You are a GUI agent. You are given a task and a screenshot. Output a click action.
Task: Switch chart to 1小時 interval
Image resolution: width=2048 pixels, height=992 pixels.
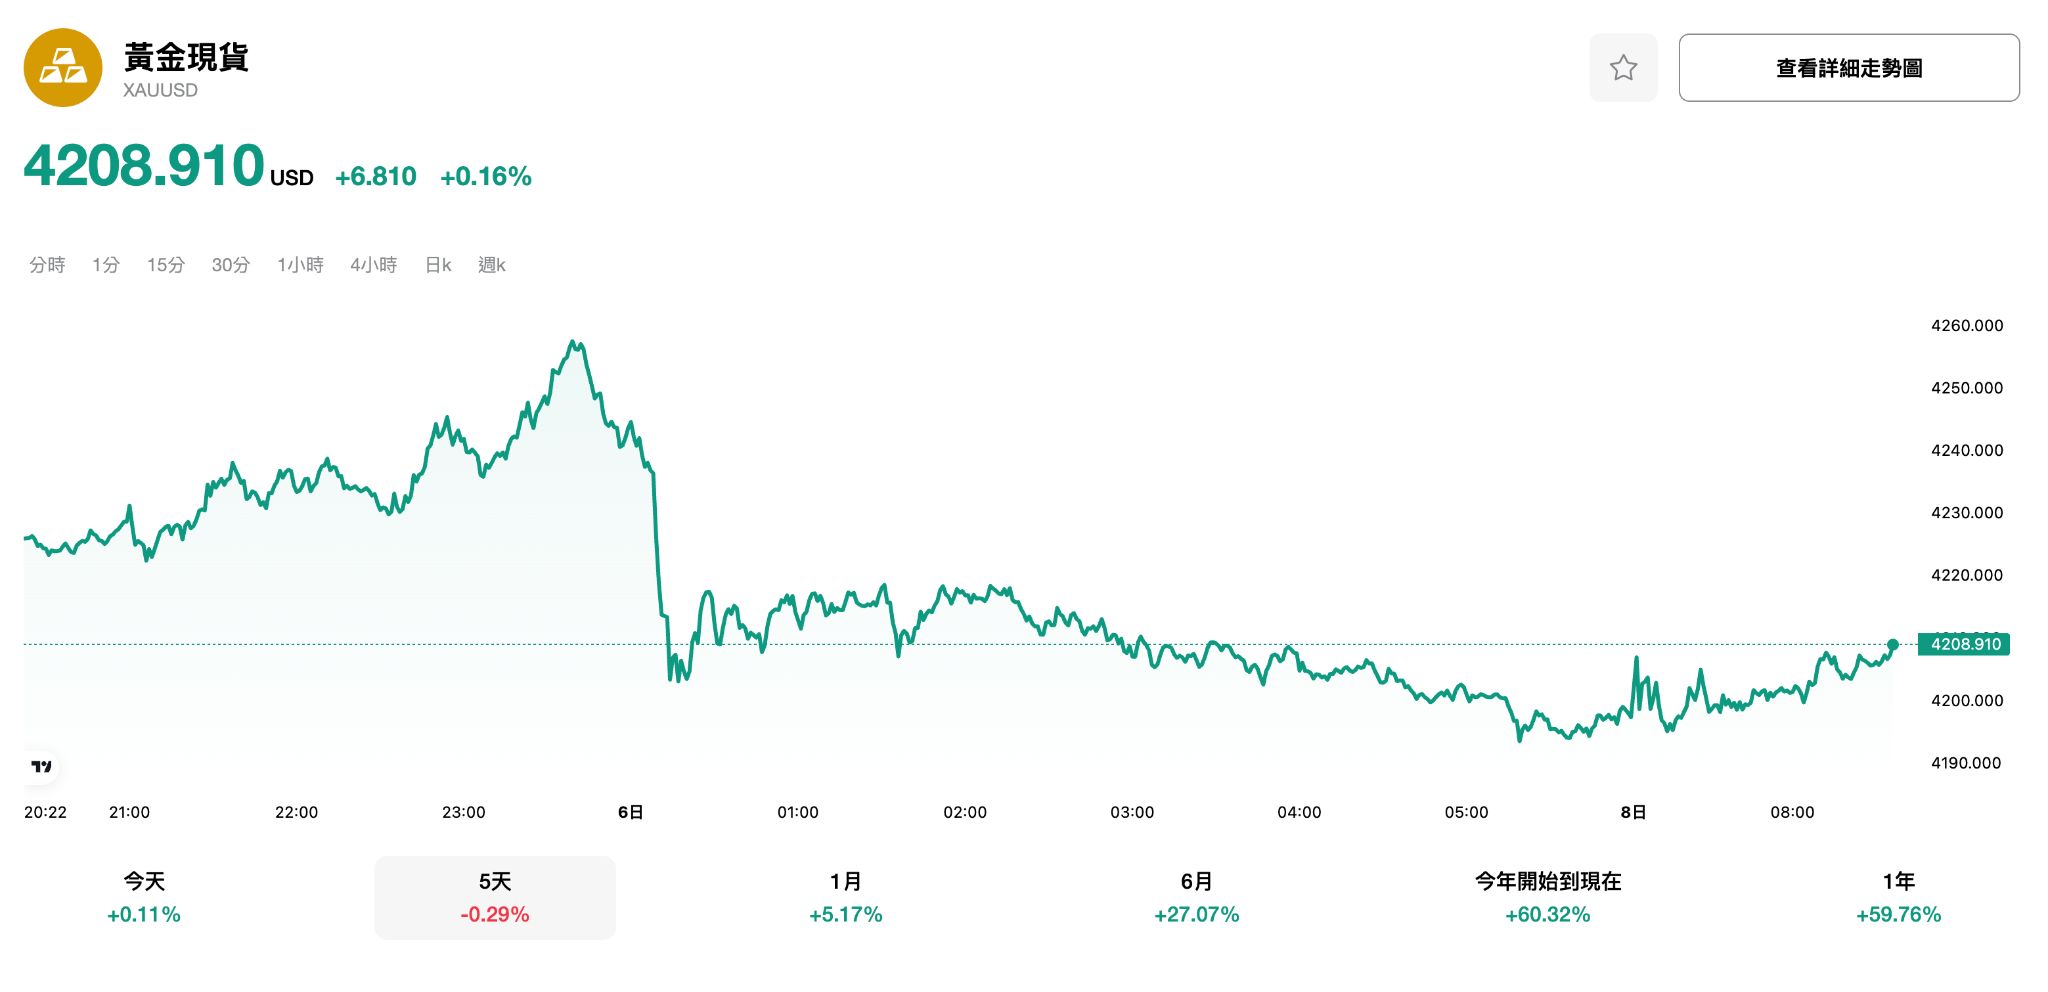pyautogui.click(x=300, y=265)
